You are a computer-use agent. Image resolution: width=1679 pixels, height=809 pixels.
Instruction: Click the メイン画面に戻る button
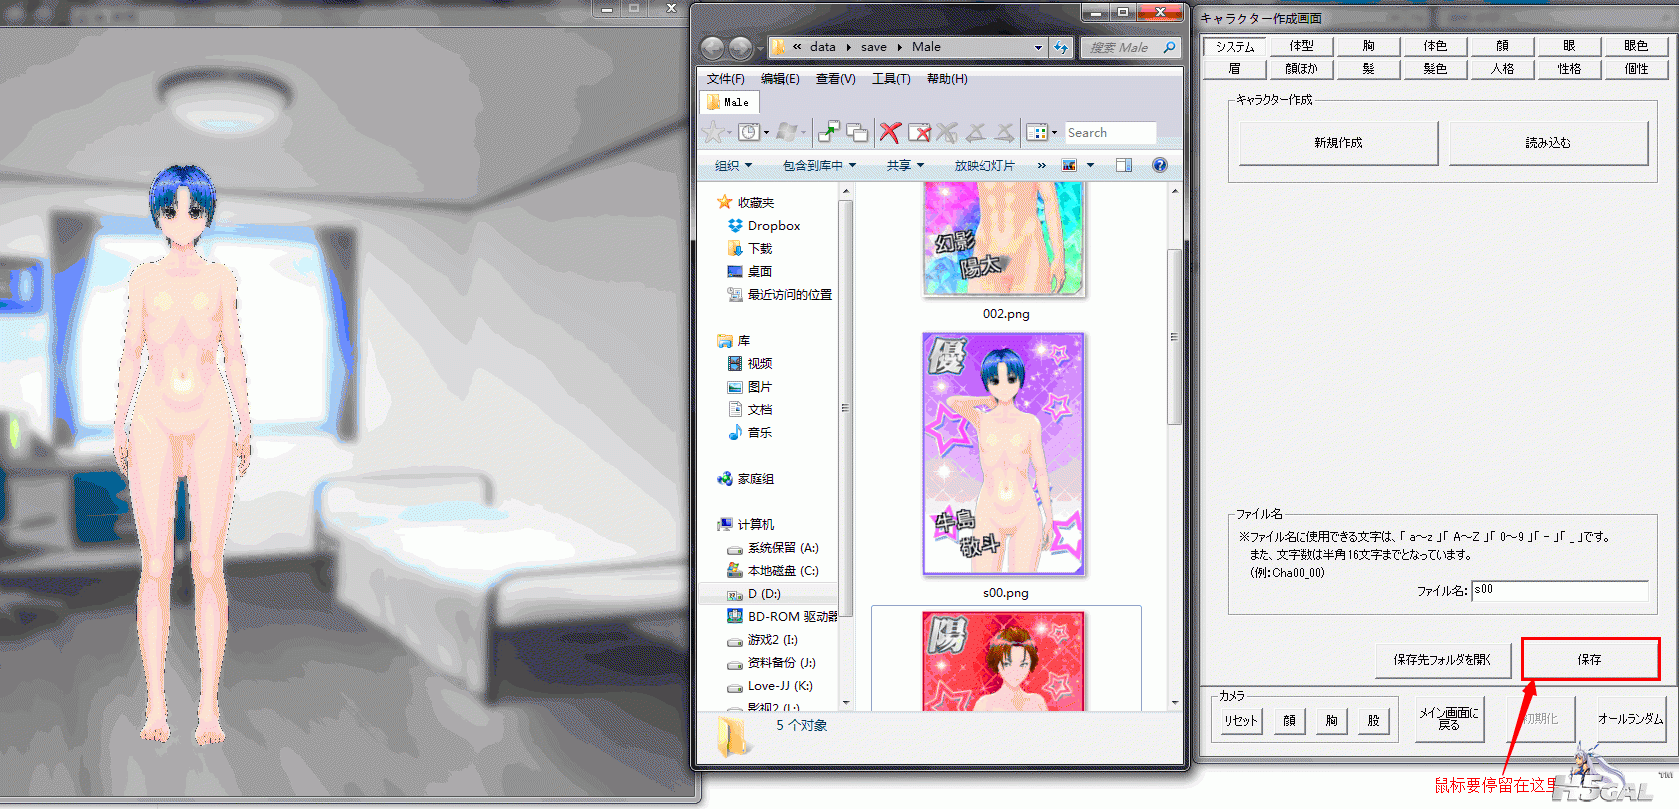click(1449, 719)
